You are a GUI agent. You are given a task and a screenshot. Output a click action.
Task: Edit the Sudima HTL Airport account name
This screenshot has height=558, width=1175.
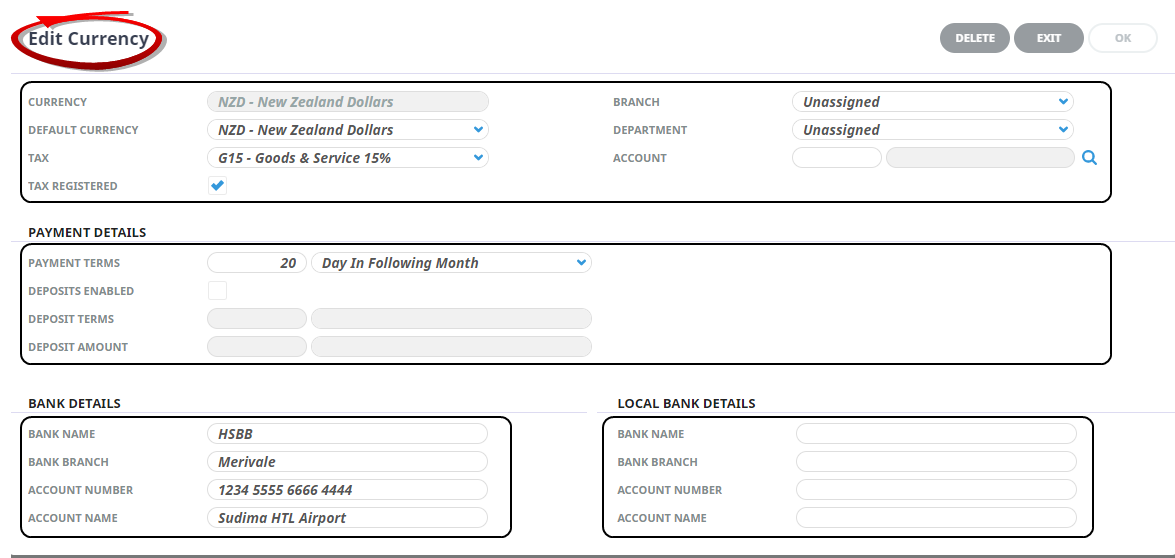point(347,518)
